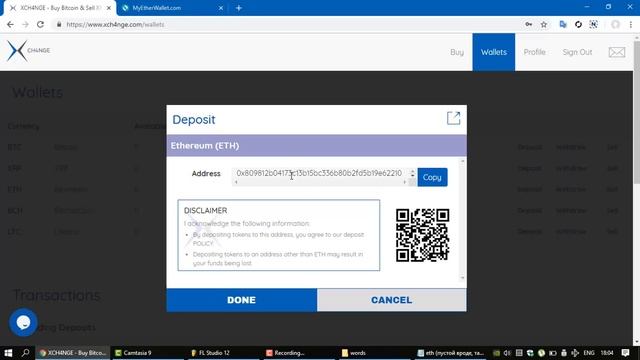The height and width of the screenshot is (360, 640).
Task: Reload the current page
Action: coord(40,24)
